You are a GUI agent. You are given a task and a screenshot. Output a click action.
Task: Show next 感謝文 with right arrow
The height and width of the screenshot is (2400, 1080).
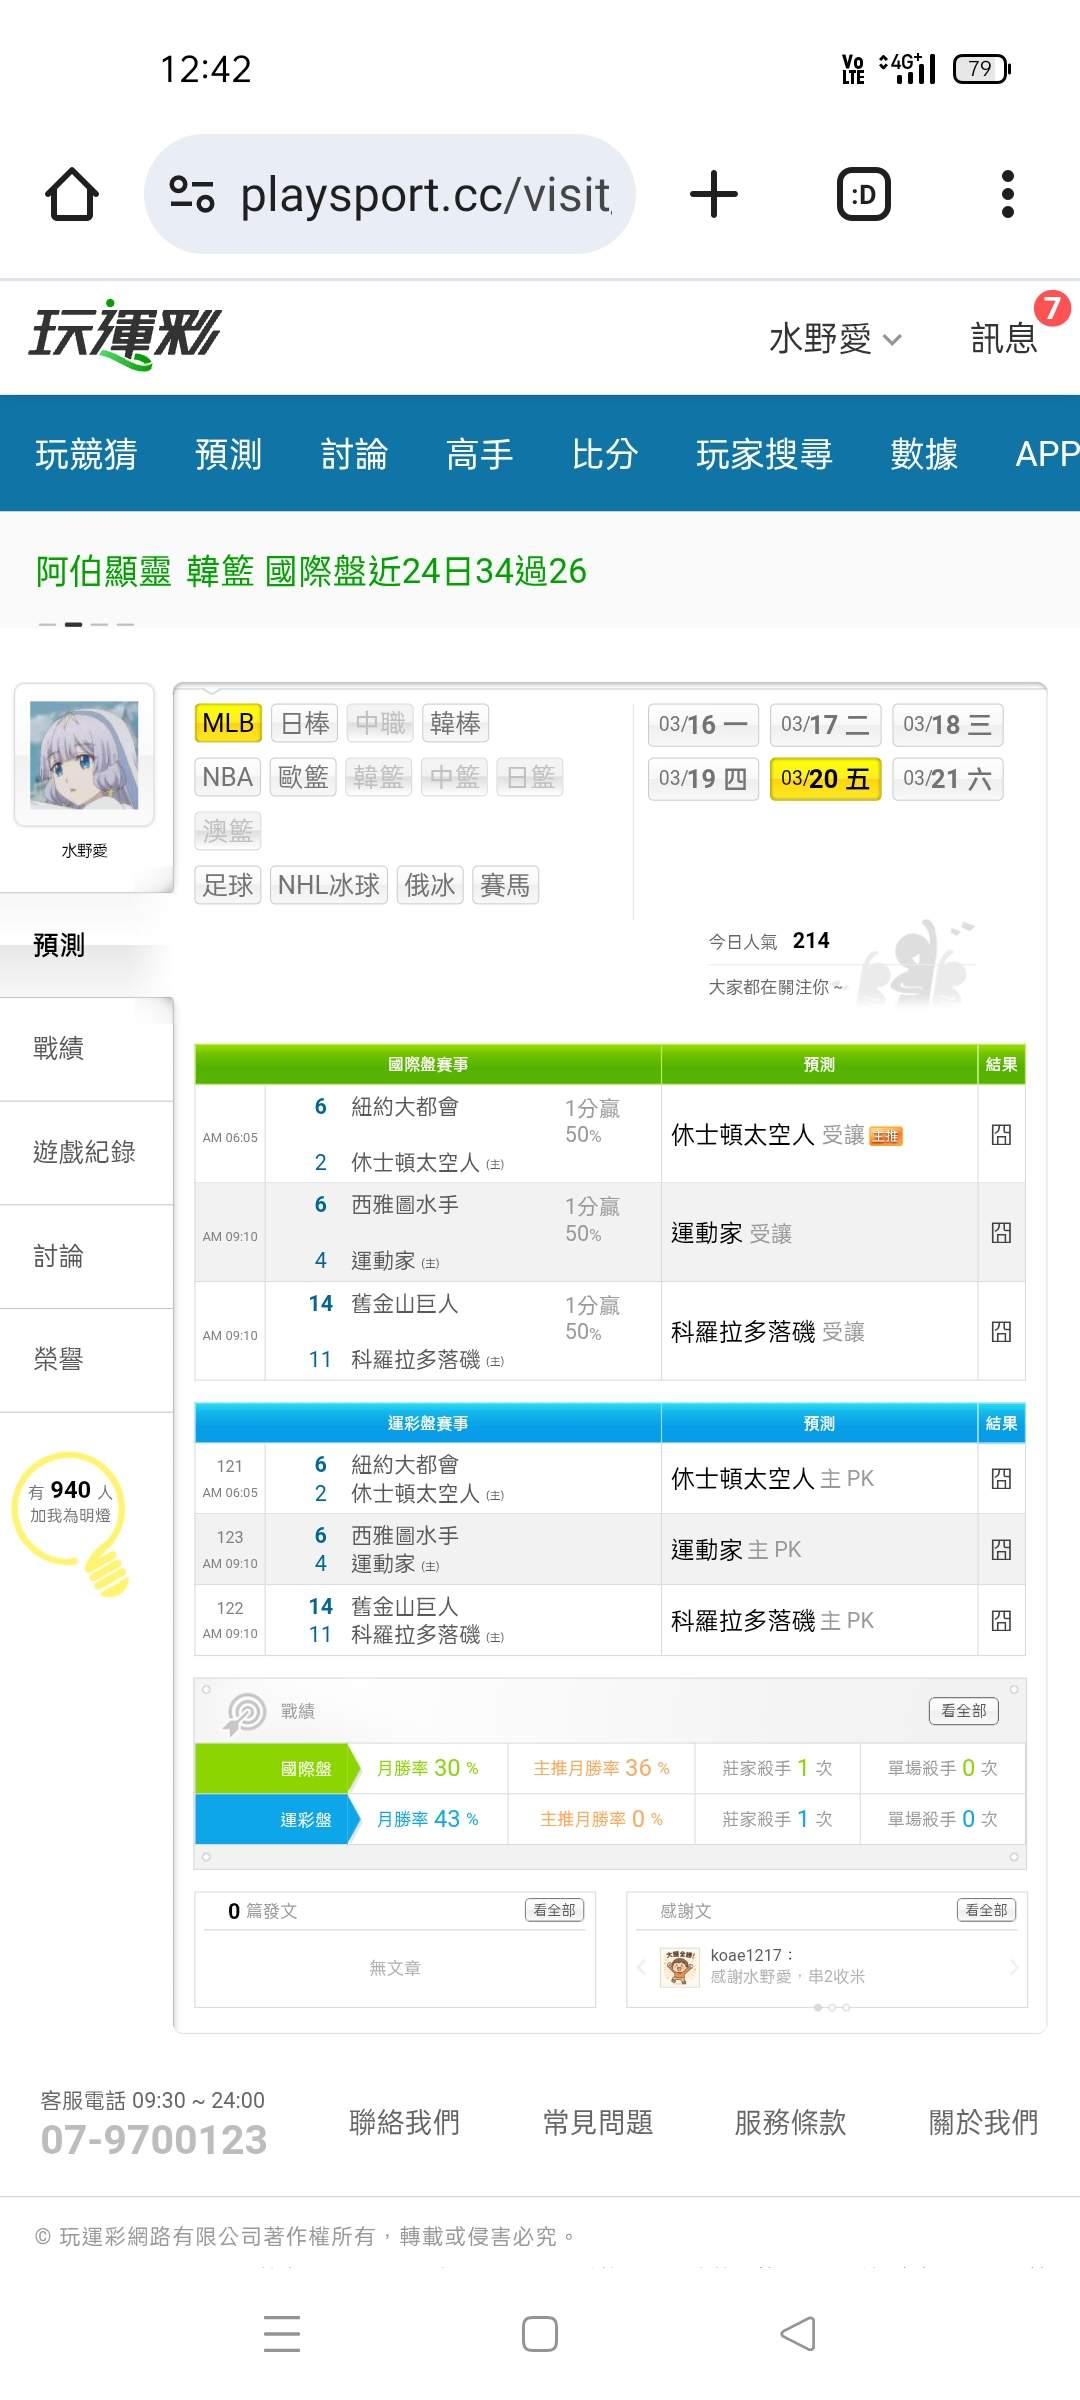click(1014, 1967)
